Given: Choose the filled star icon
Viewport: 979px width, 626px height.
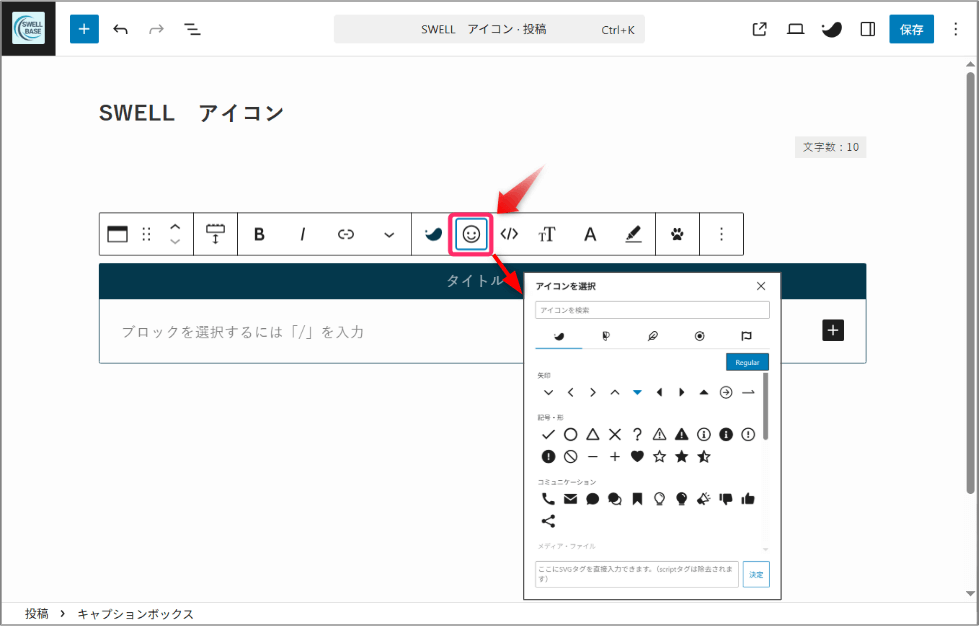Looking at the screenshot, I should [x=681, y=457].
